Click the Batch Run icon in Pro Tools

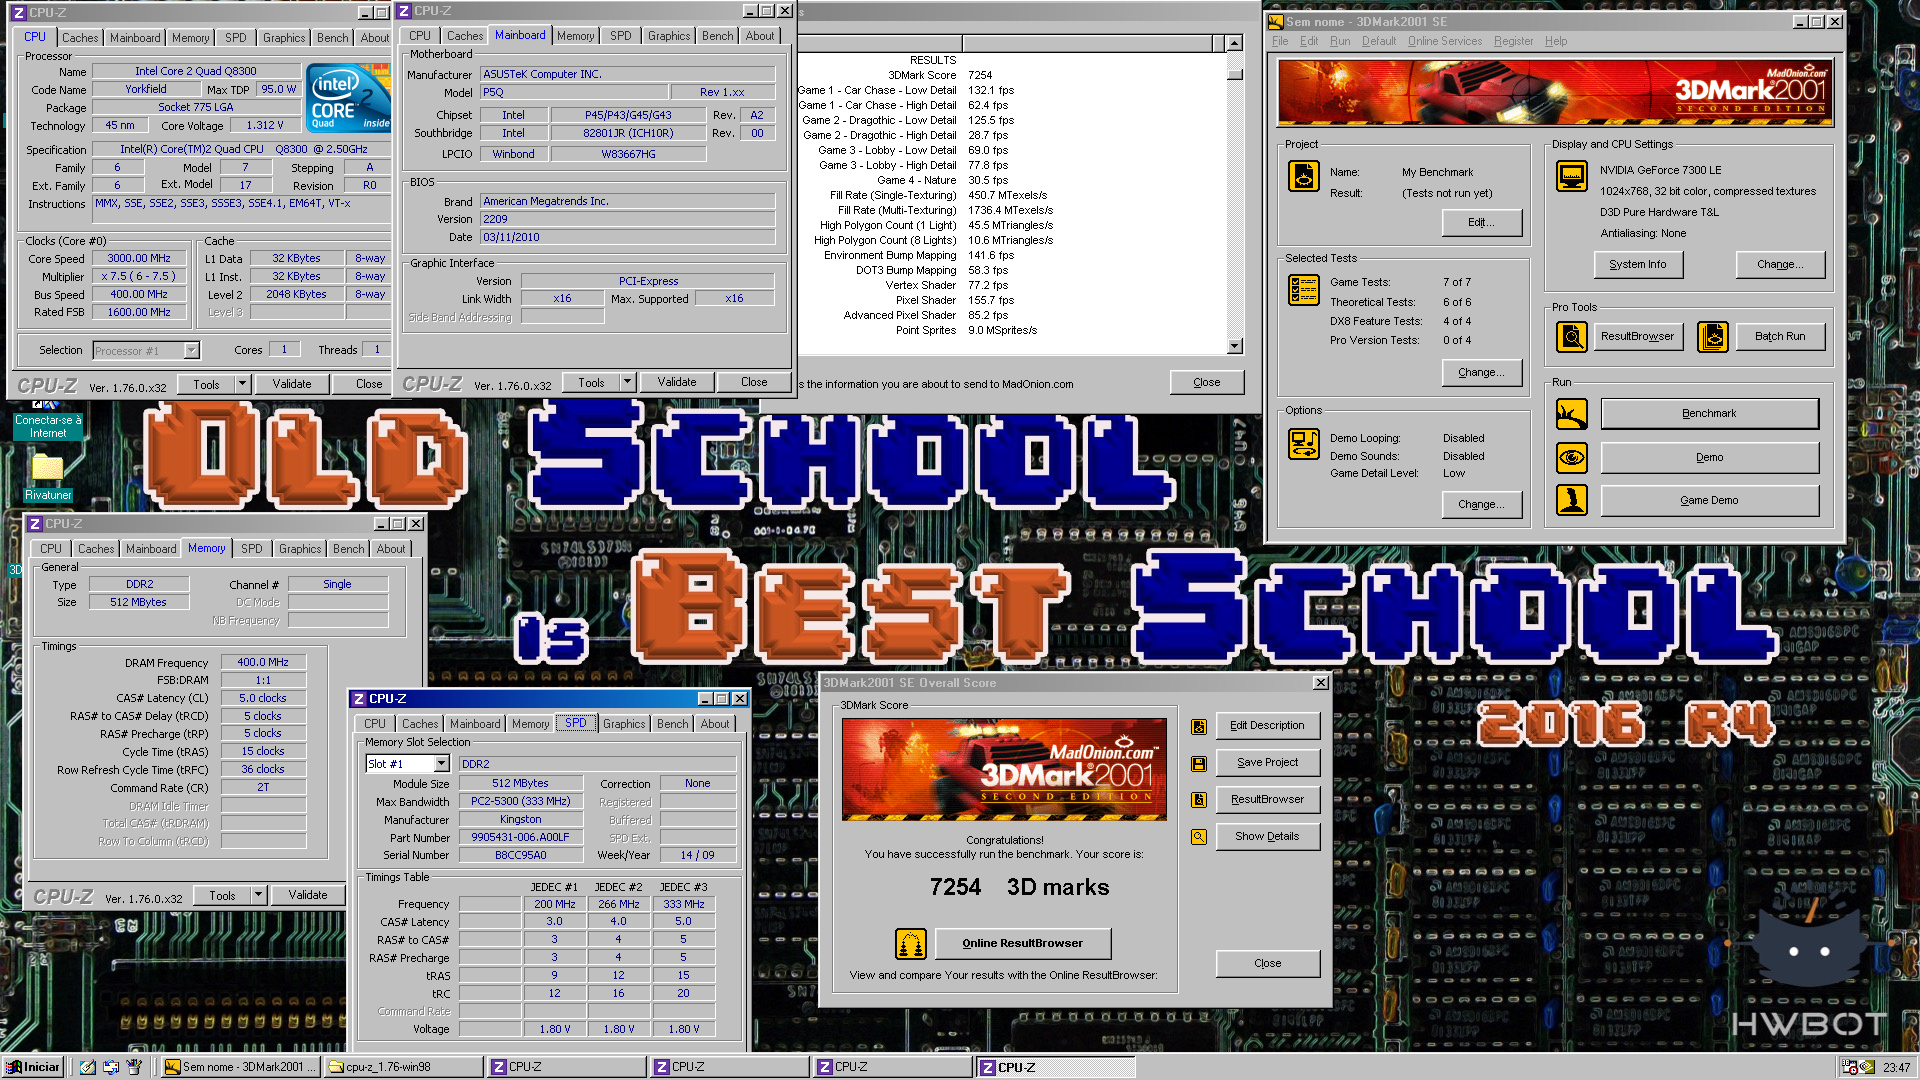tap(1713, 337)
